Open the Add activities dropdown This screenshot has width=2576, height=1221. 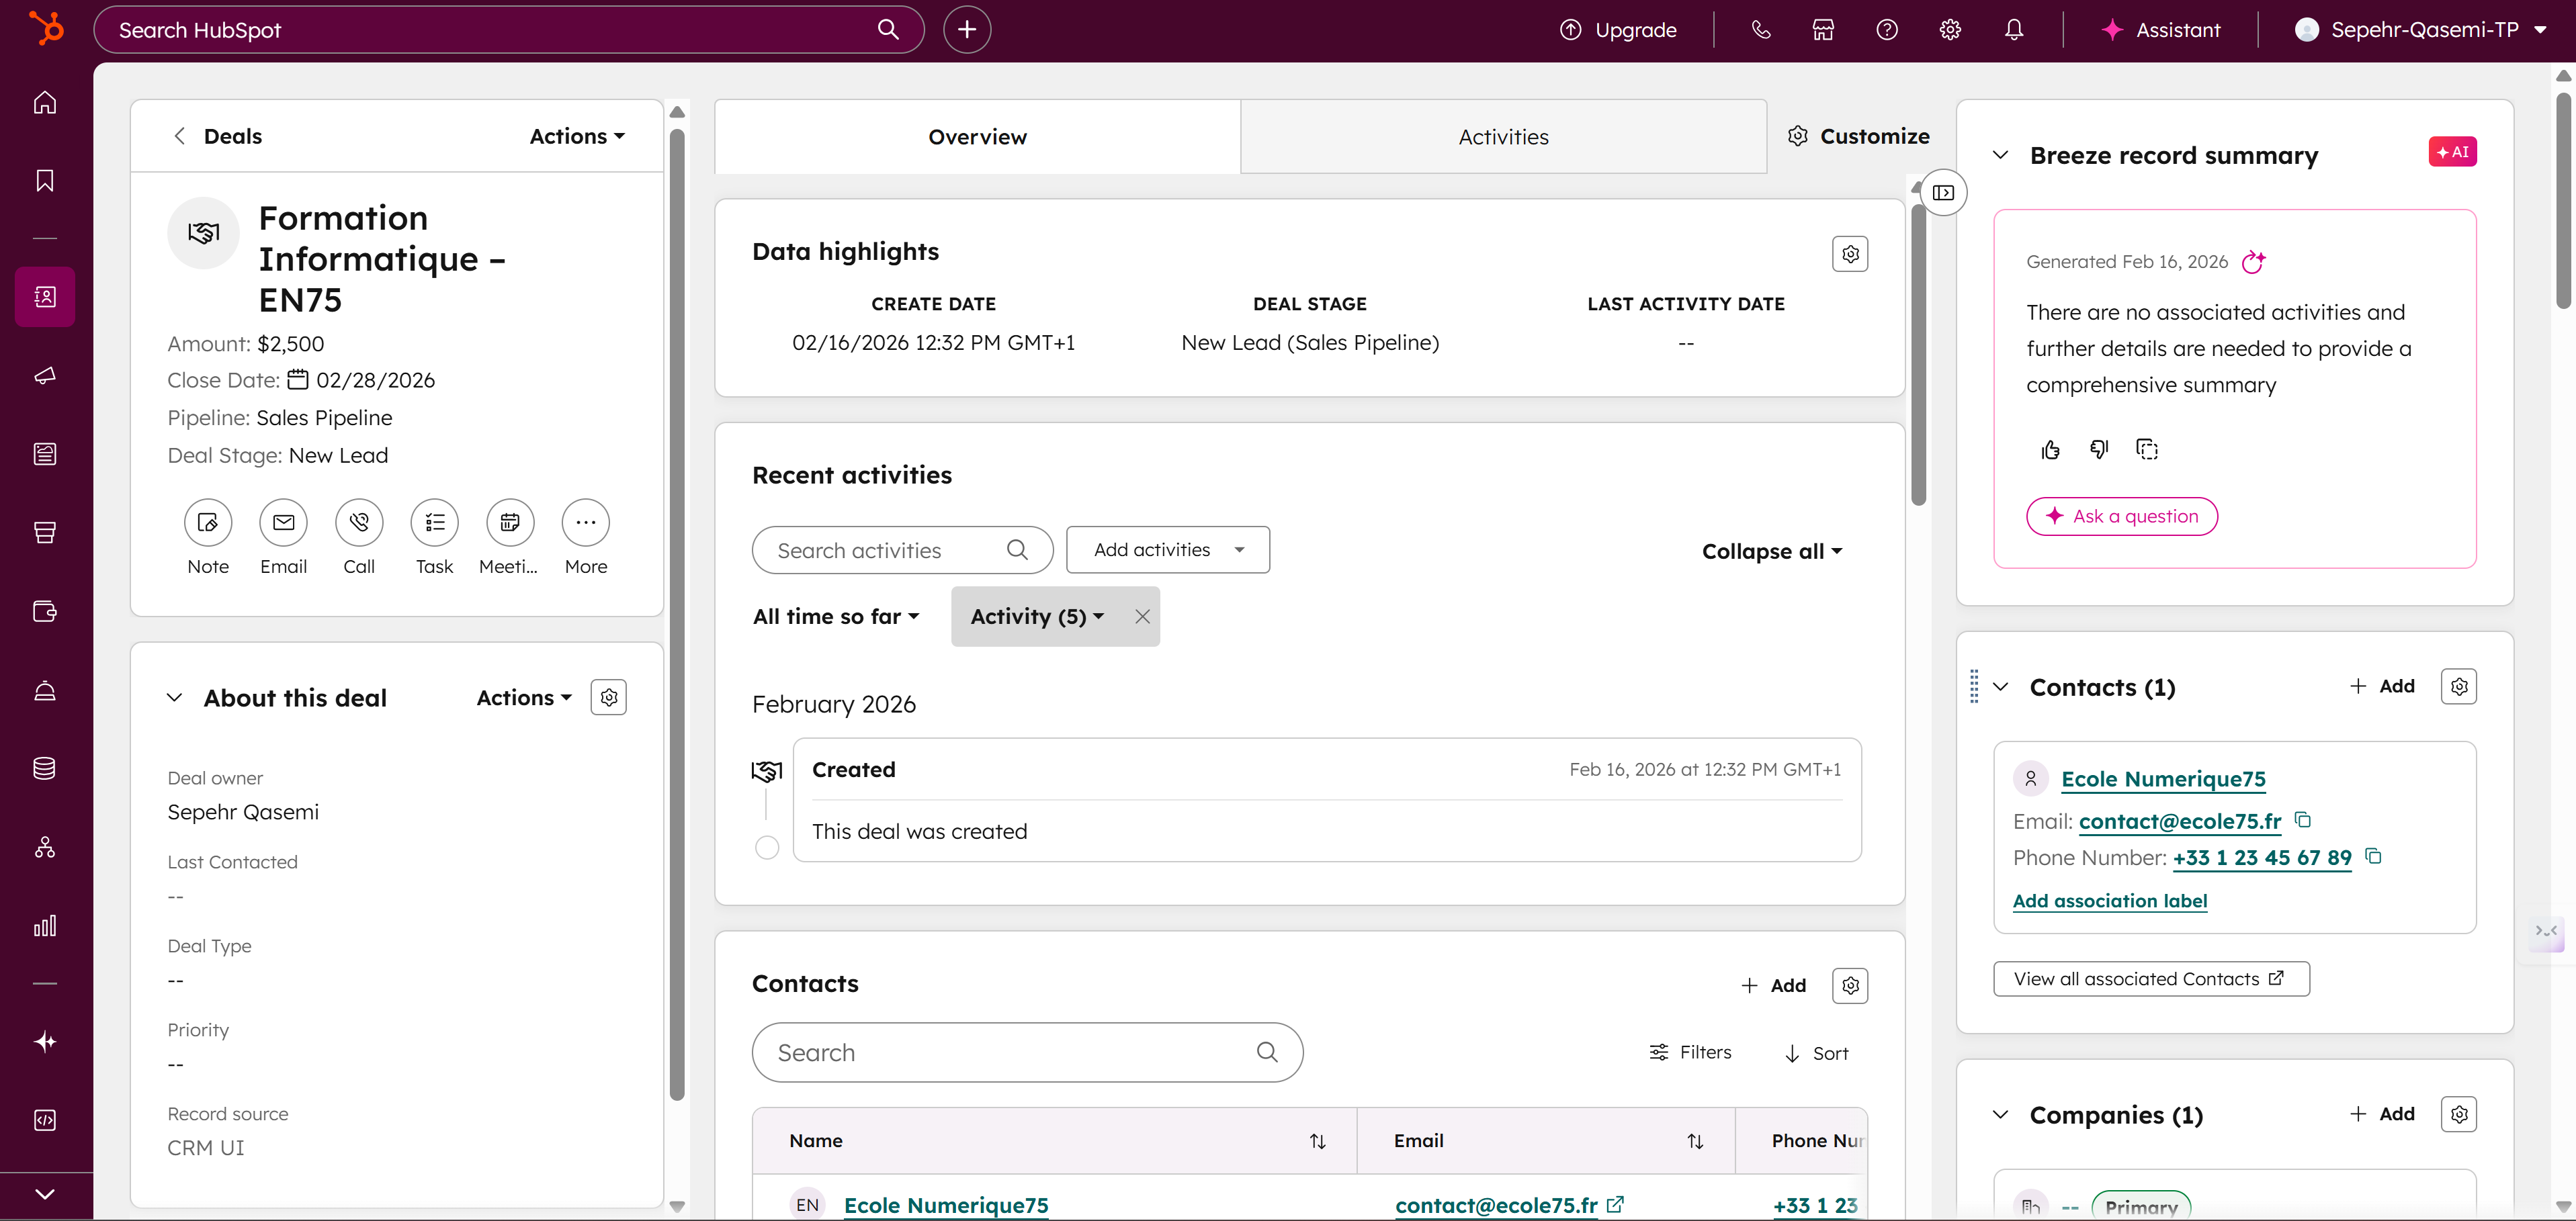click(x=1167, y=549)
